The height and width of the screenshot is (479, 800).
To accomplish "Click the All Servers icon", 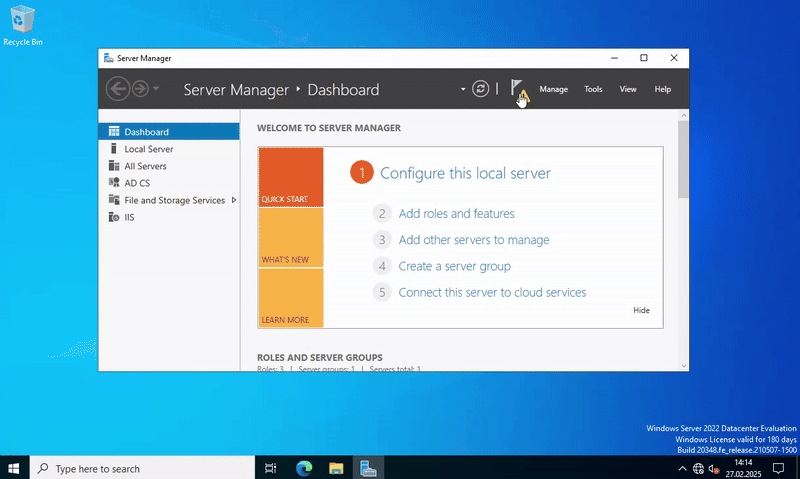I will (x=114, y=165).
